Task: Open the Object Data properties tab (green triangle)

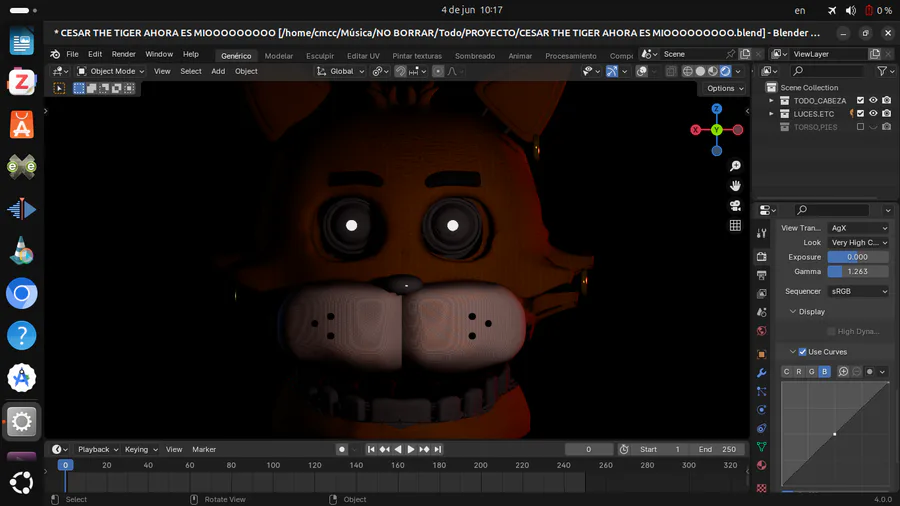Action: tap(762, 446)
